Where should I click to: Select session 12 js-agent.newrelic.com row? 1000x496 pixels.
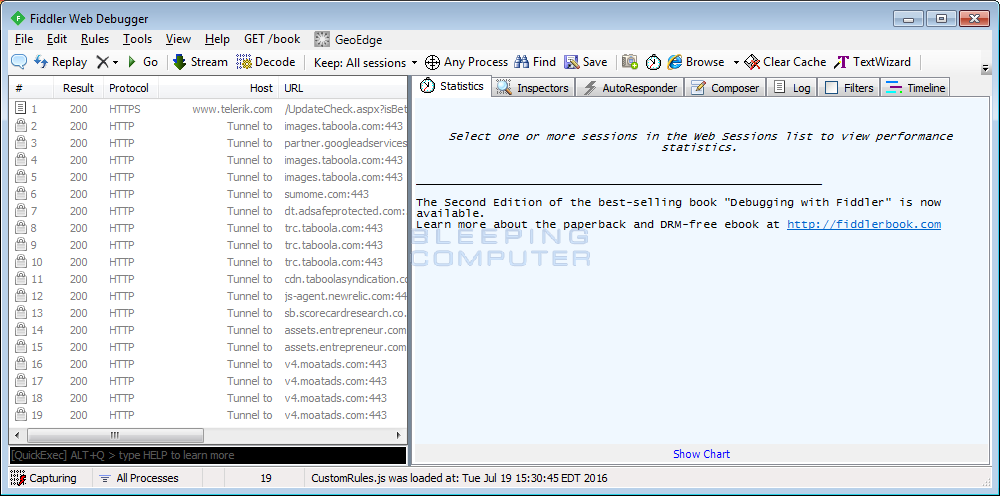click(208, 296)
